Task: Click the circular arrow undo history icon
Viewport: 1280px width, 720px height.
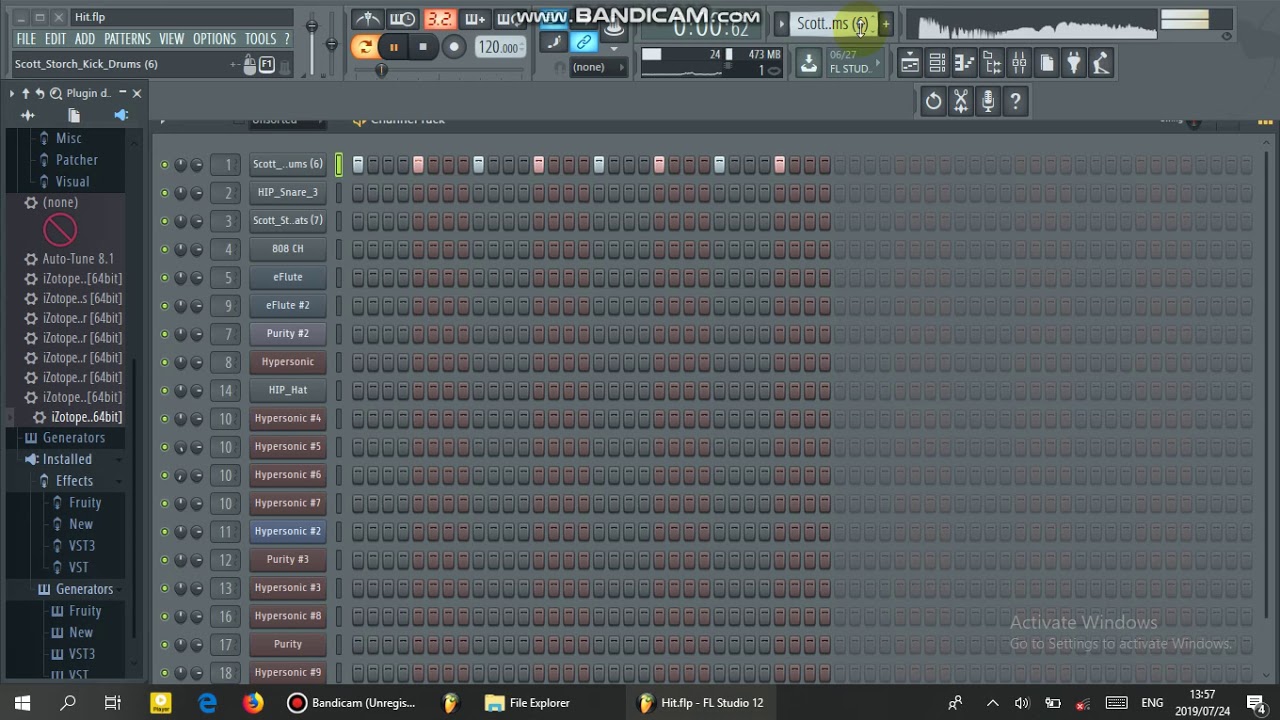Action: point(933,101)
